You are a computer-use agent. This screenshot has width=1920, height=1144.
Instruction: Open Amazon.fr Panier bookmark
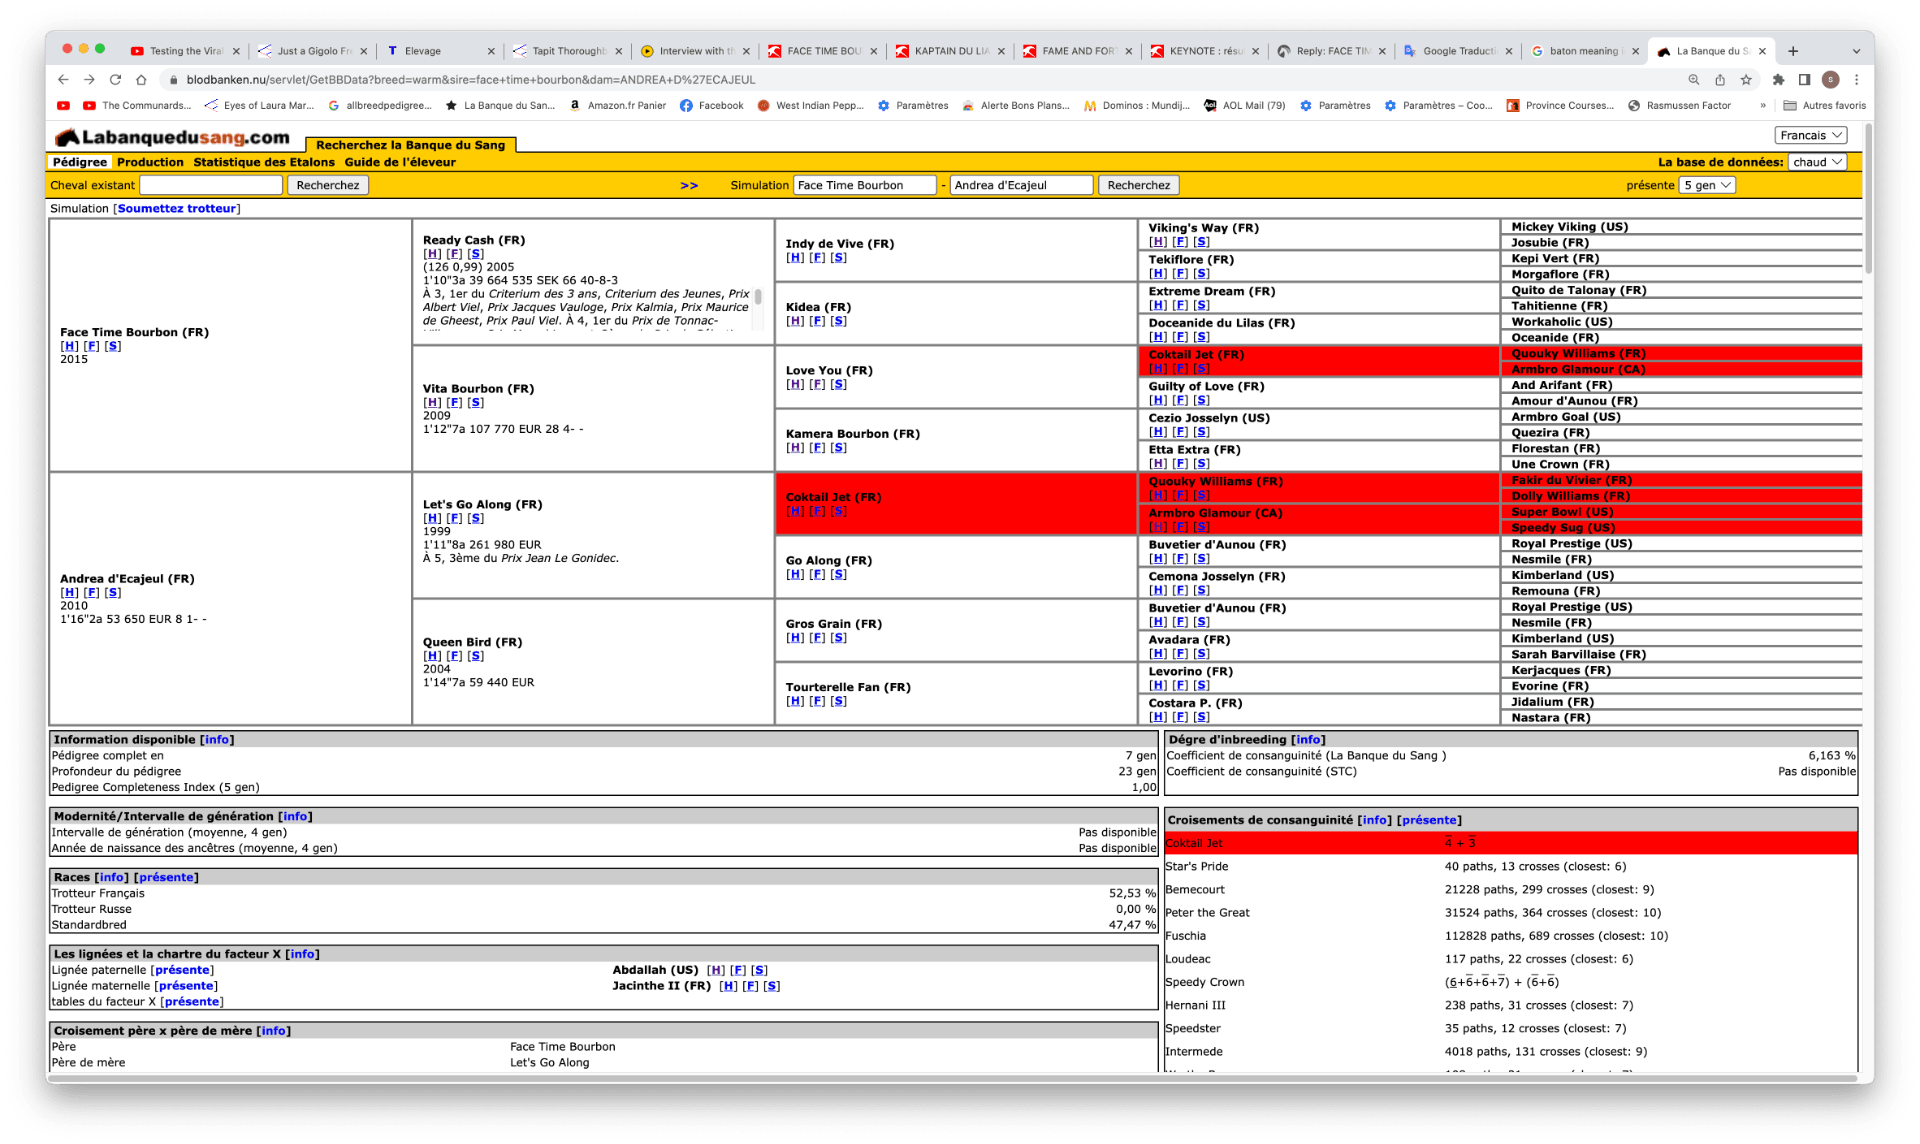coord(617,105)
